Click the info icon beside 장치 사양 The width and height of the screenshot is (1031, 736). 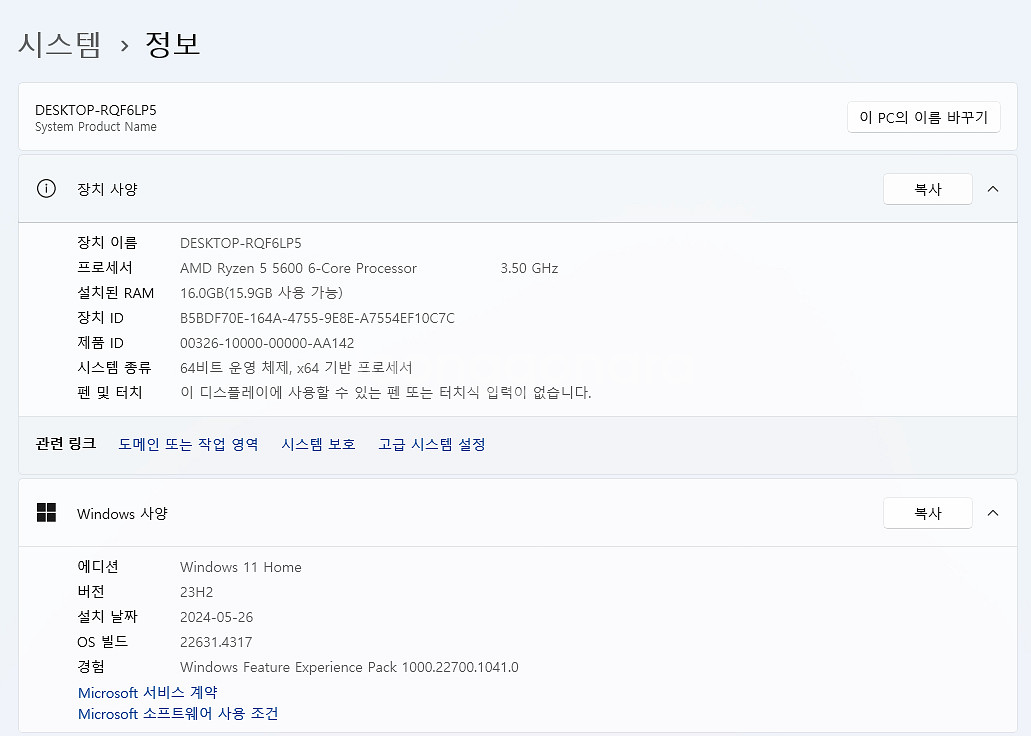point(46,189)
